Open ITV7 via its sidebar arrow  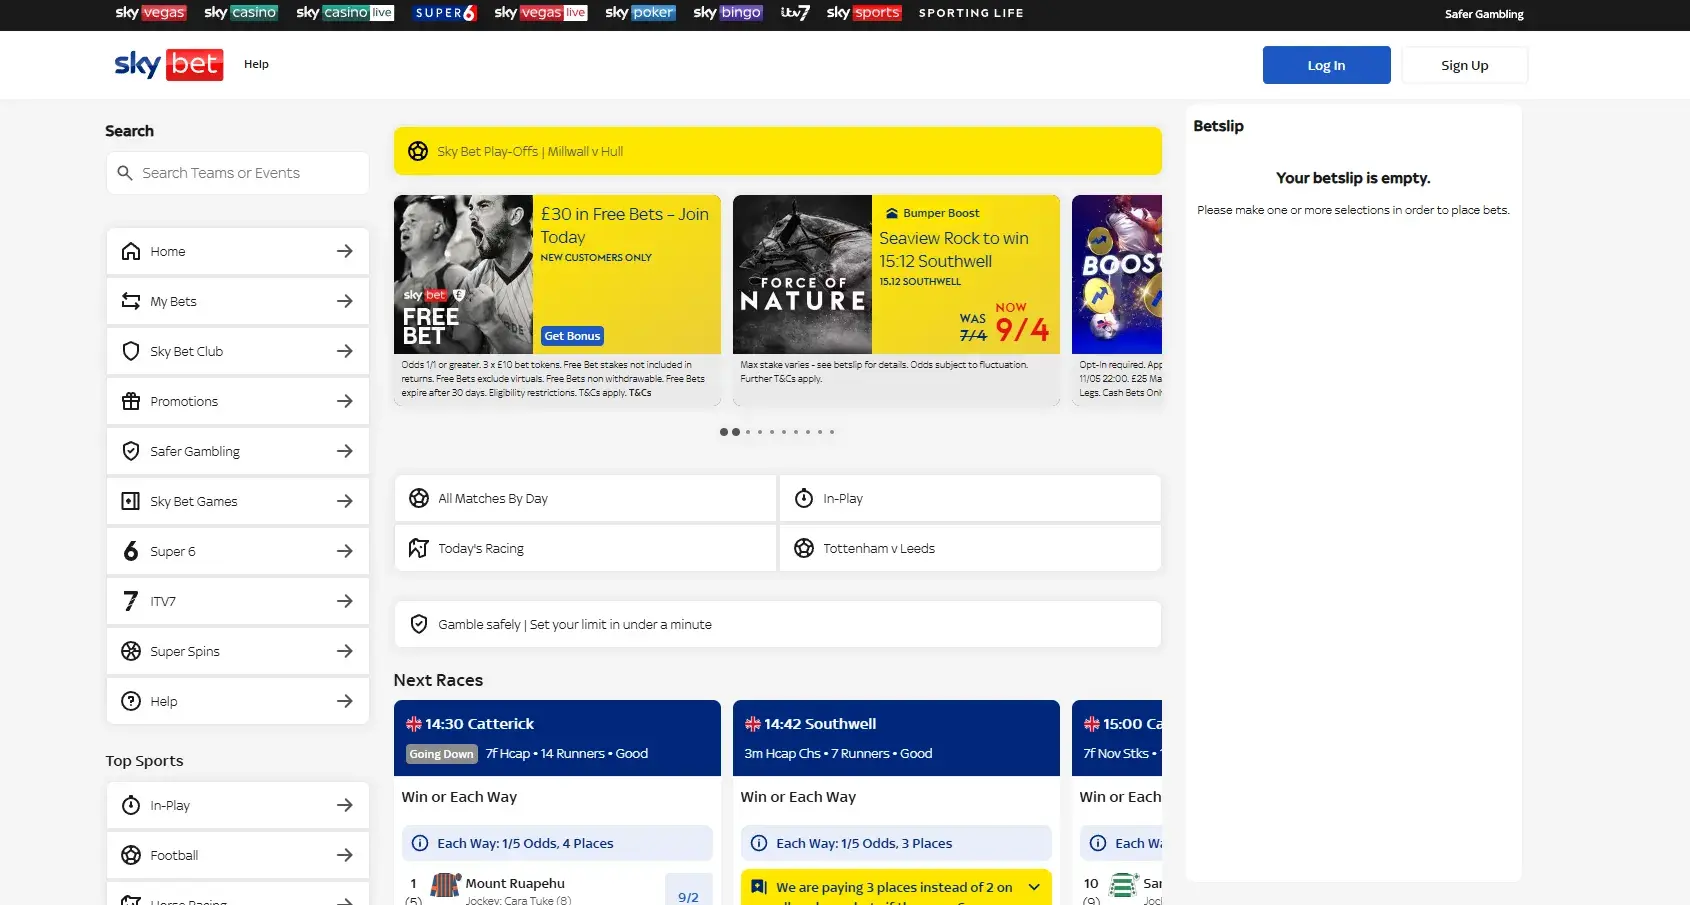click(x=345, y=601)
